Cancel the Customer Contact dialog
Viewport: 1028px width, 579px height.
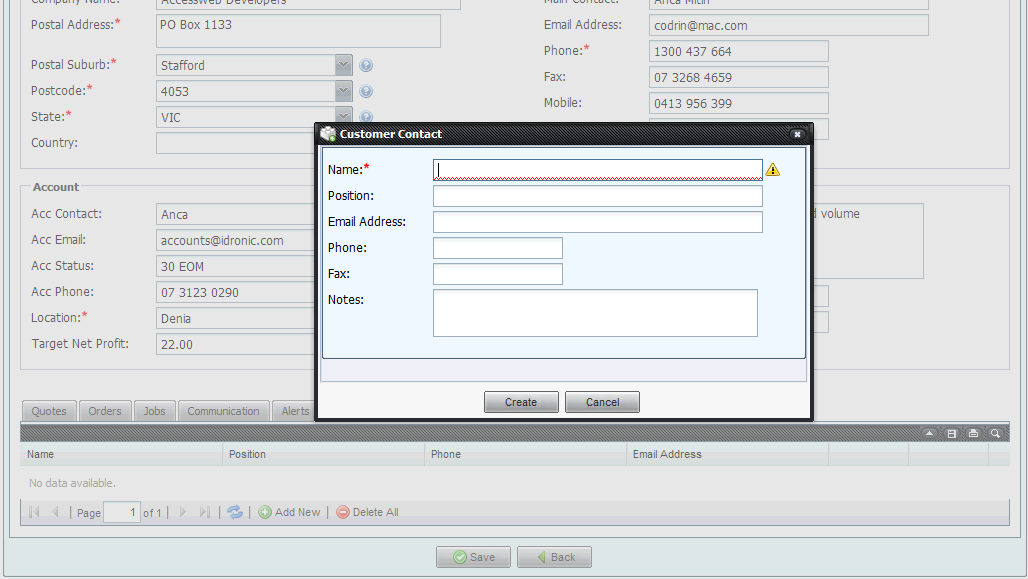pos(602,402)
